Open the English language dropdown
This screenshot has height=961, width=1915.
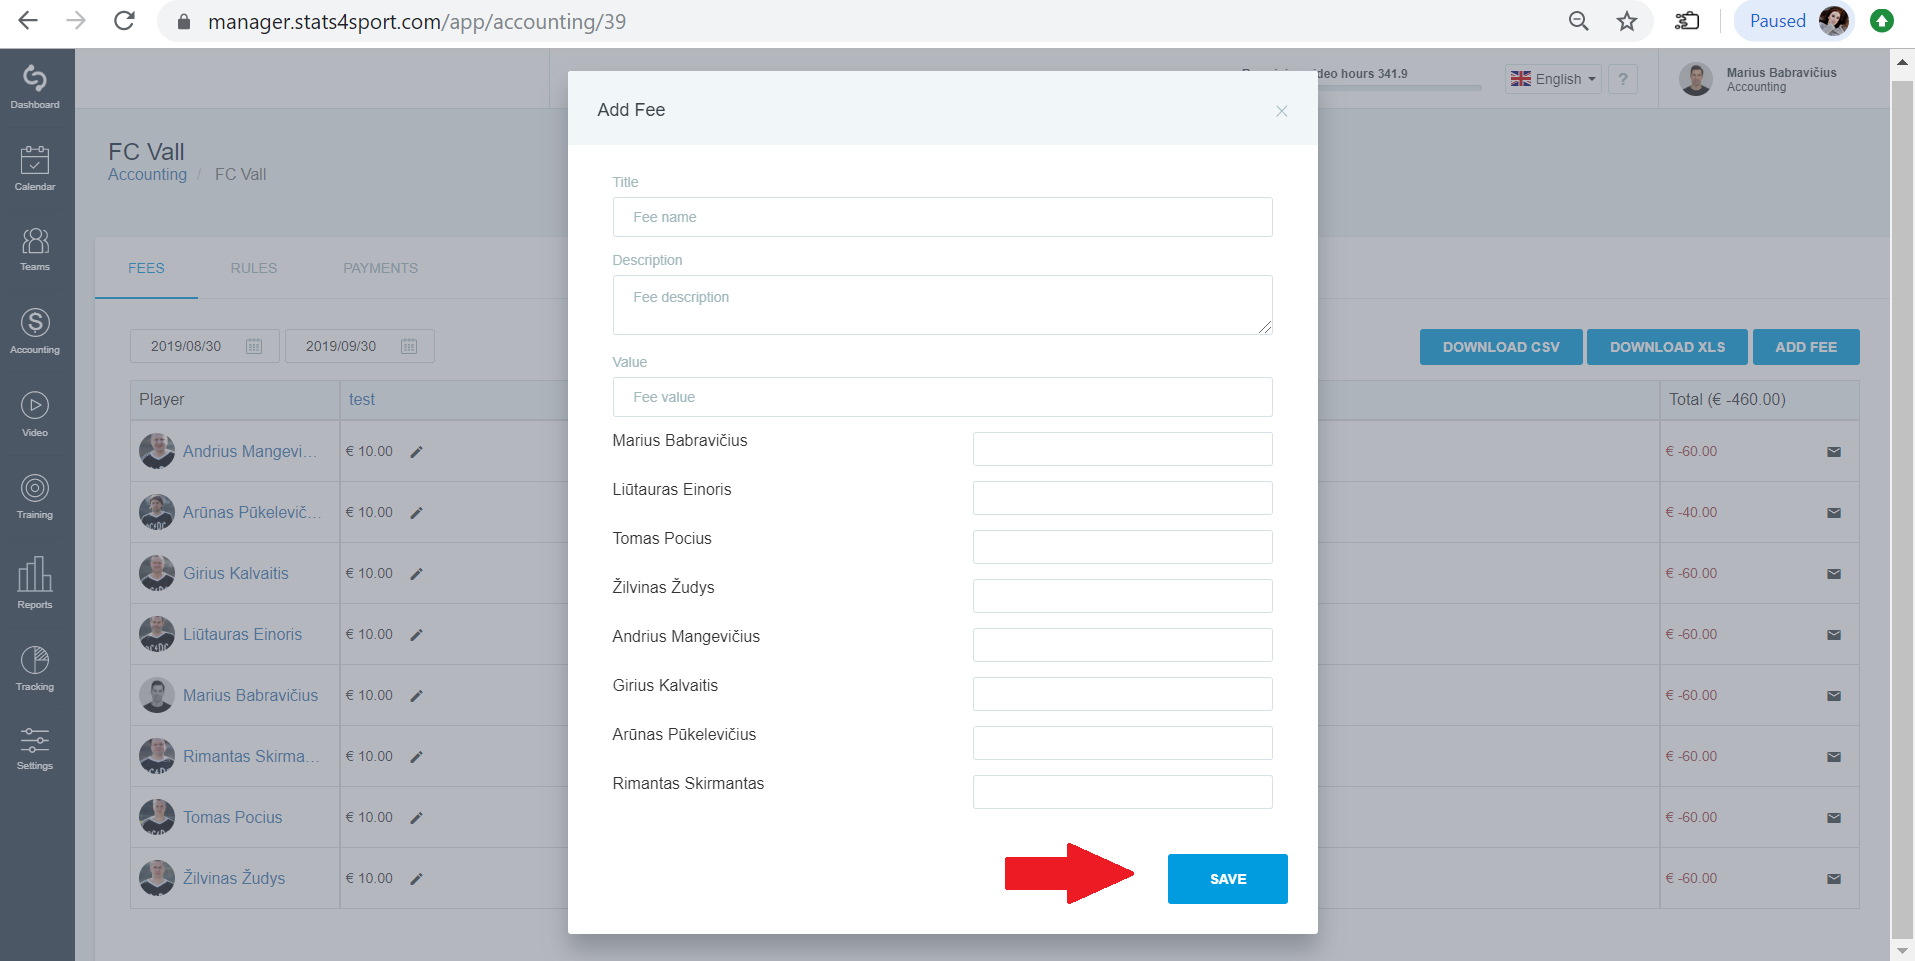[x=1553, y=79]
